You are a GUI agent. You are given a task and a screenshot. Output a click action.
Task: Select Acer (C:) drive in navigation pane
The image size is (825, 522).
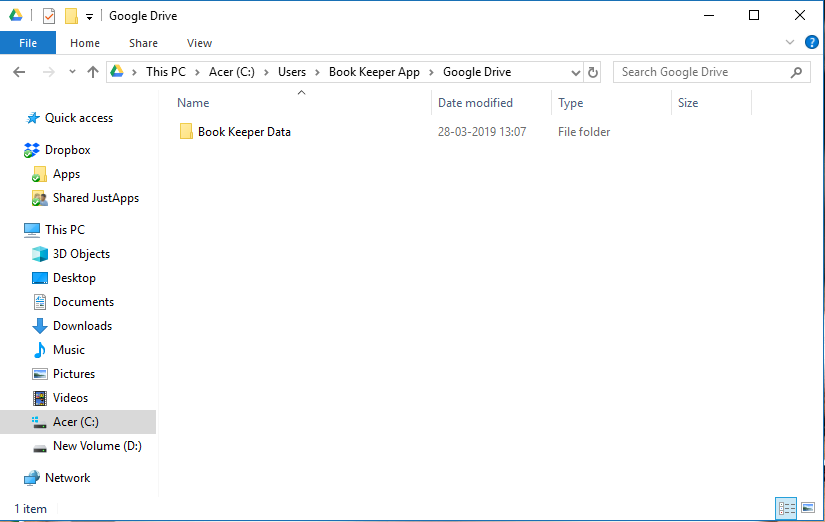tap(78, 422)
